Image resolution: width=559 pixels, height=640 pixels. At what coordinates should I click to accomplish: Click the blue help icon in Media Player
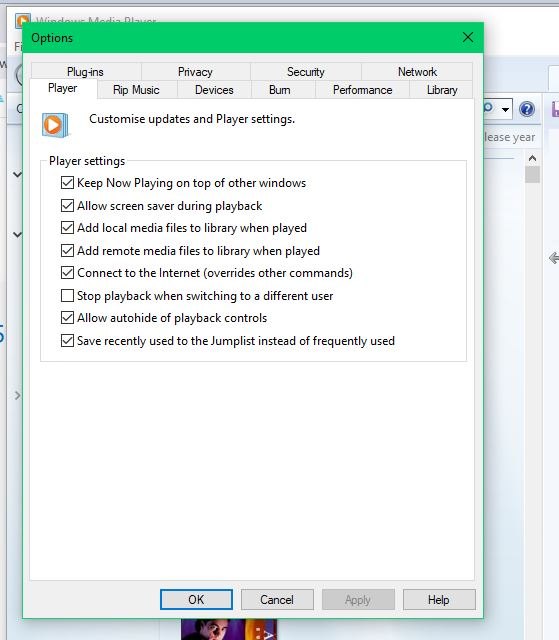click(527, 109)
